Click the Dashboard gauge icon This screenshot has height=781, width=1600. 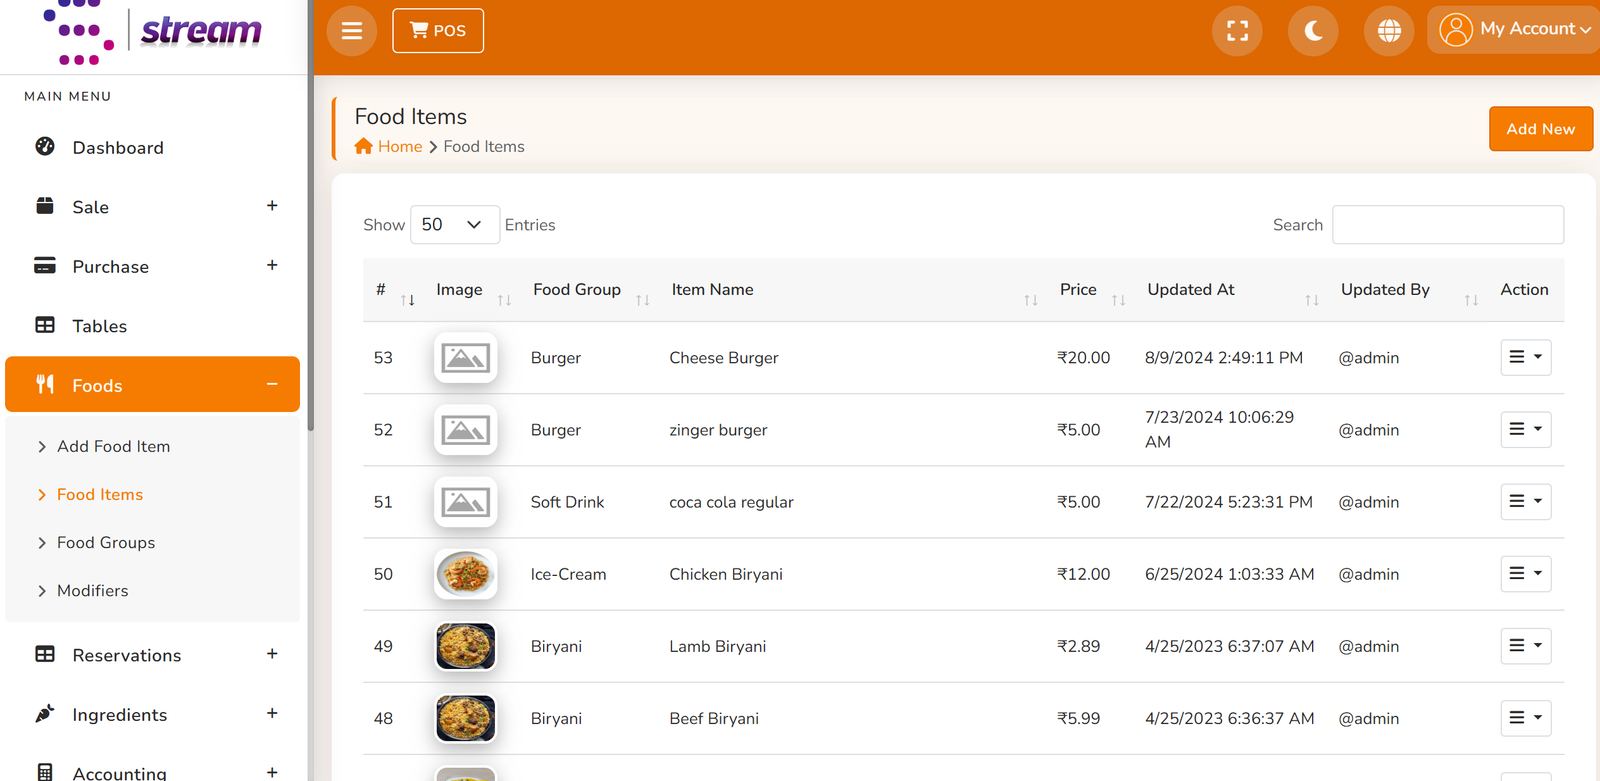tap(45, 146)
